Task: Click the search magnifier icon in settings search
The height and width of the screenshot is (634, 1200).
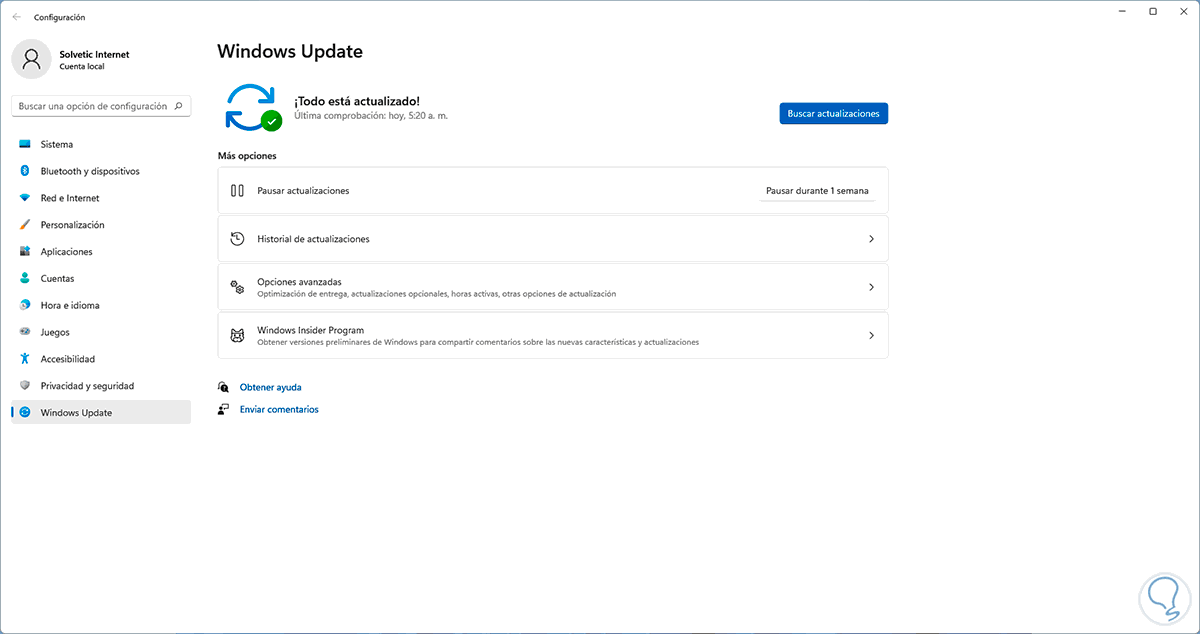Action: click(179, 105)
